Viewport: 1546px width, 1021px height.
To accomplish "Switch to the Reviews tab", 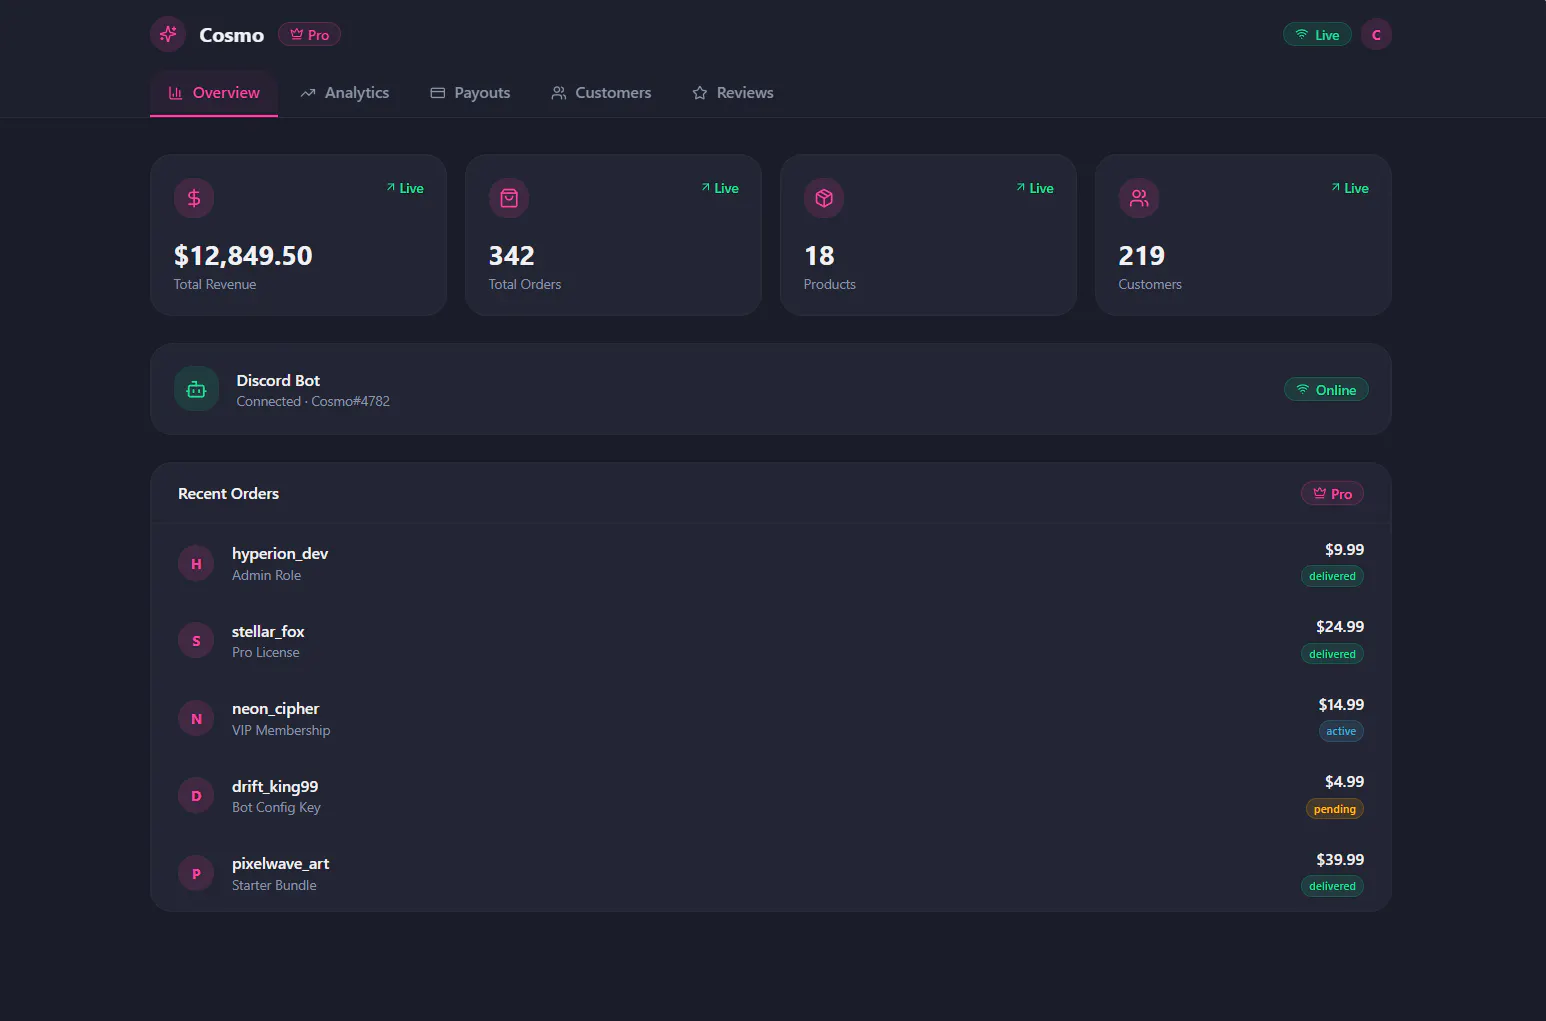I will pyautogui.click(x=733, y=93).
